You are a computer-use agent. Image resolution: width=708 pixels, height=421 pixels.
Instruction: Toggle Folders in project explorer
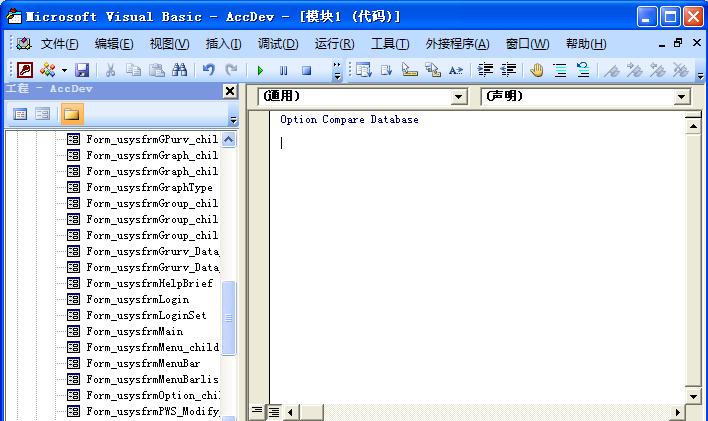tap(72, 114)
